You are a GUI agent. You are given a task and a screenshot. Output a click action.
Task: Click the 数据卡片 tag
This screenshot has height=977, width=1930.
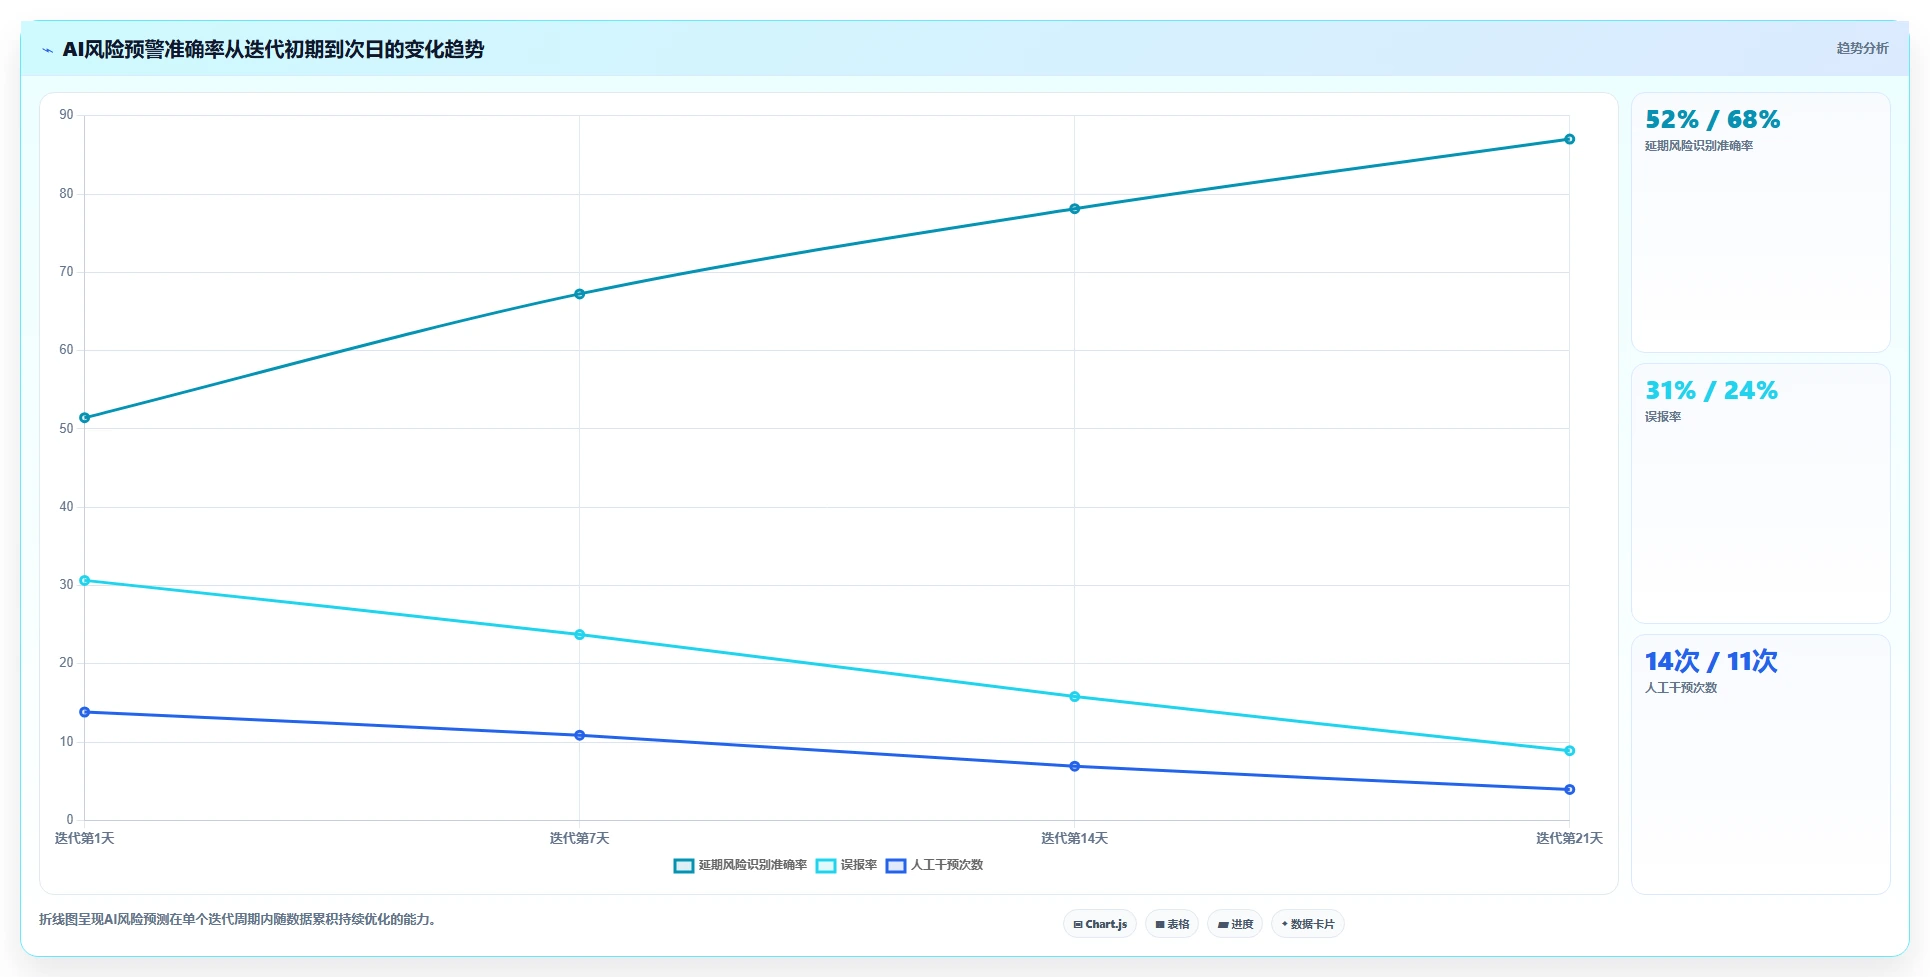(x=1308, y=924)
